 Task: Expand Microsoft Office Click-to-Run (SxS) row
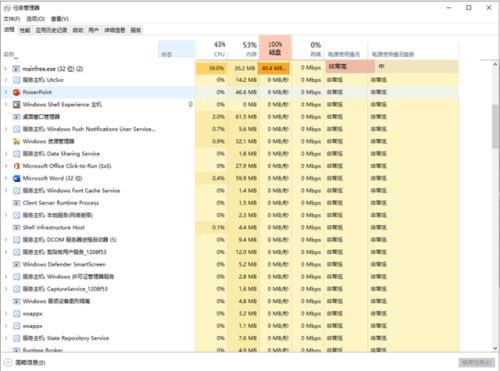pos(6,166)
